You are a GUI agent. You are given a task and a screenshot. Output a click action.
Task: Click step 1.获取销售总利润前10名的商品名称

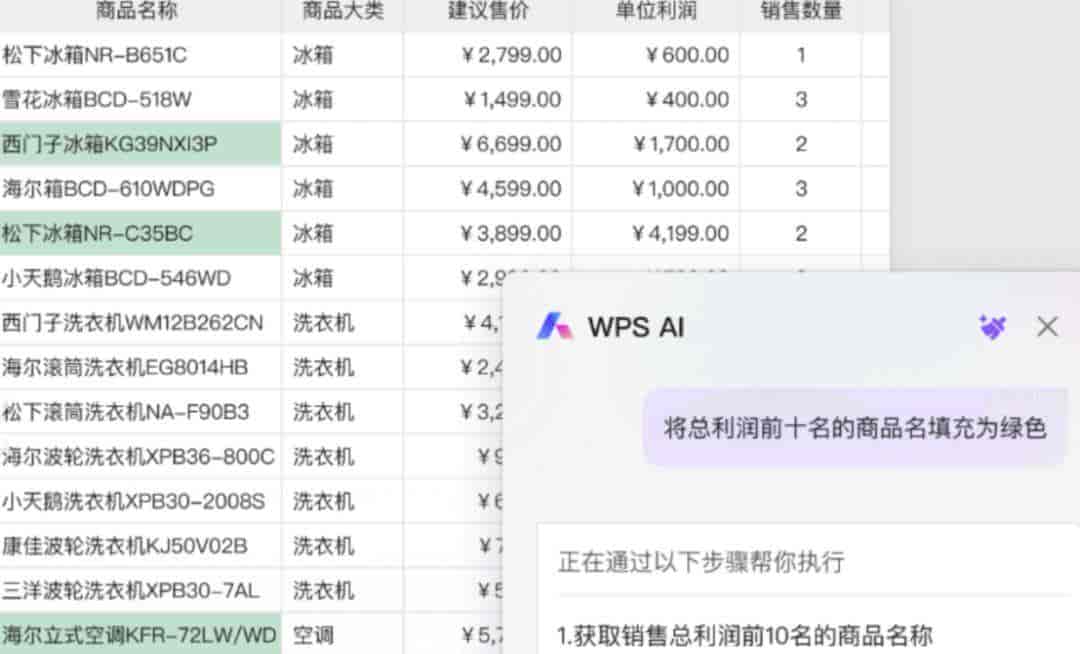click(x=745, y=635)
